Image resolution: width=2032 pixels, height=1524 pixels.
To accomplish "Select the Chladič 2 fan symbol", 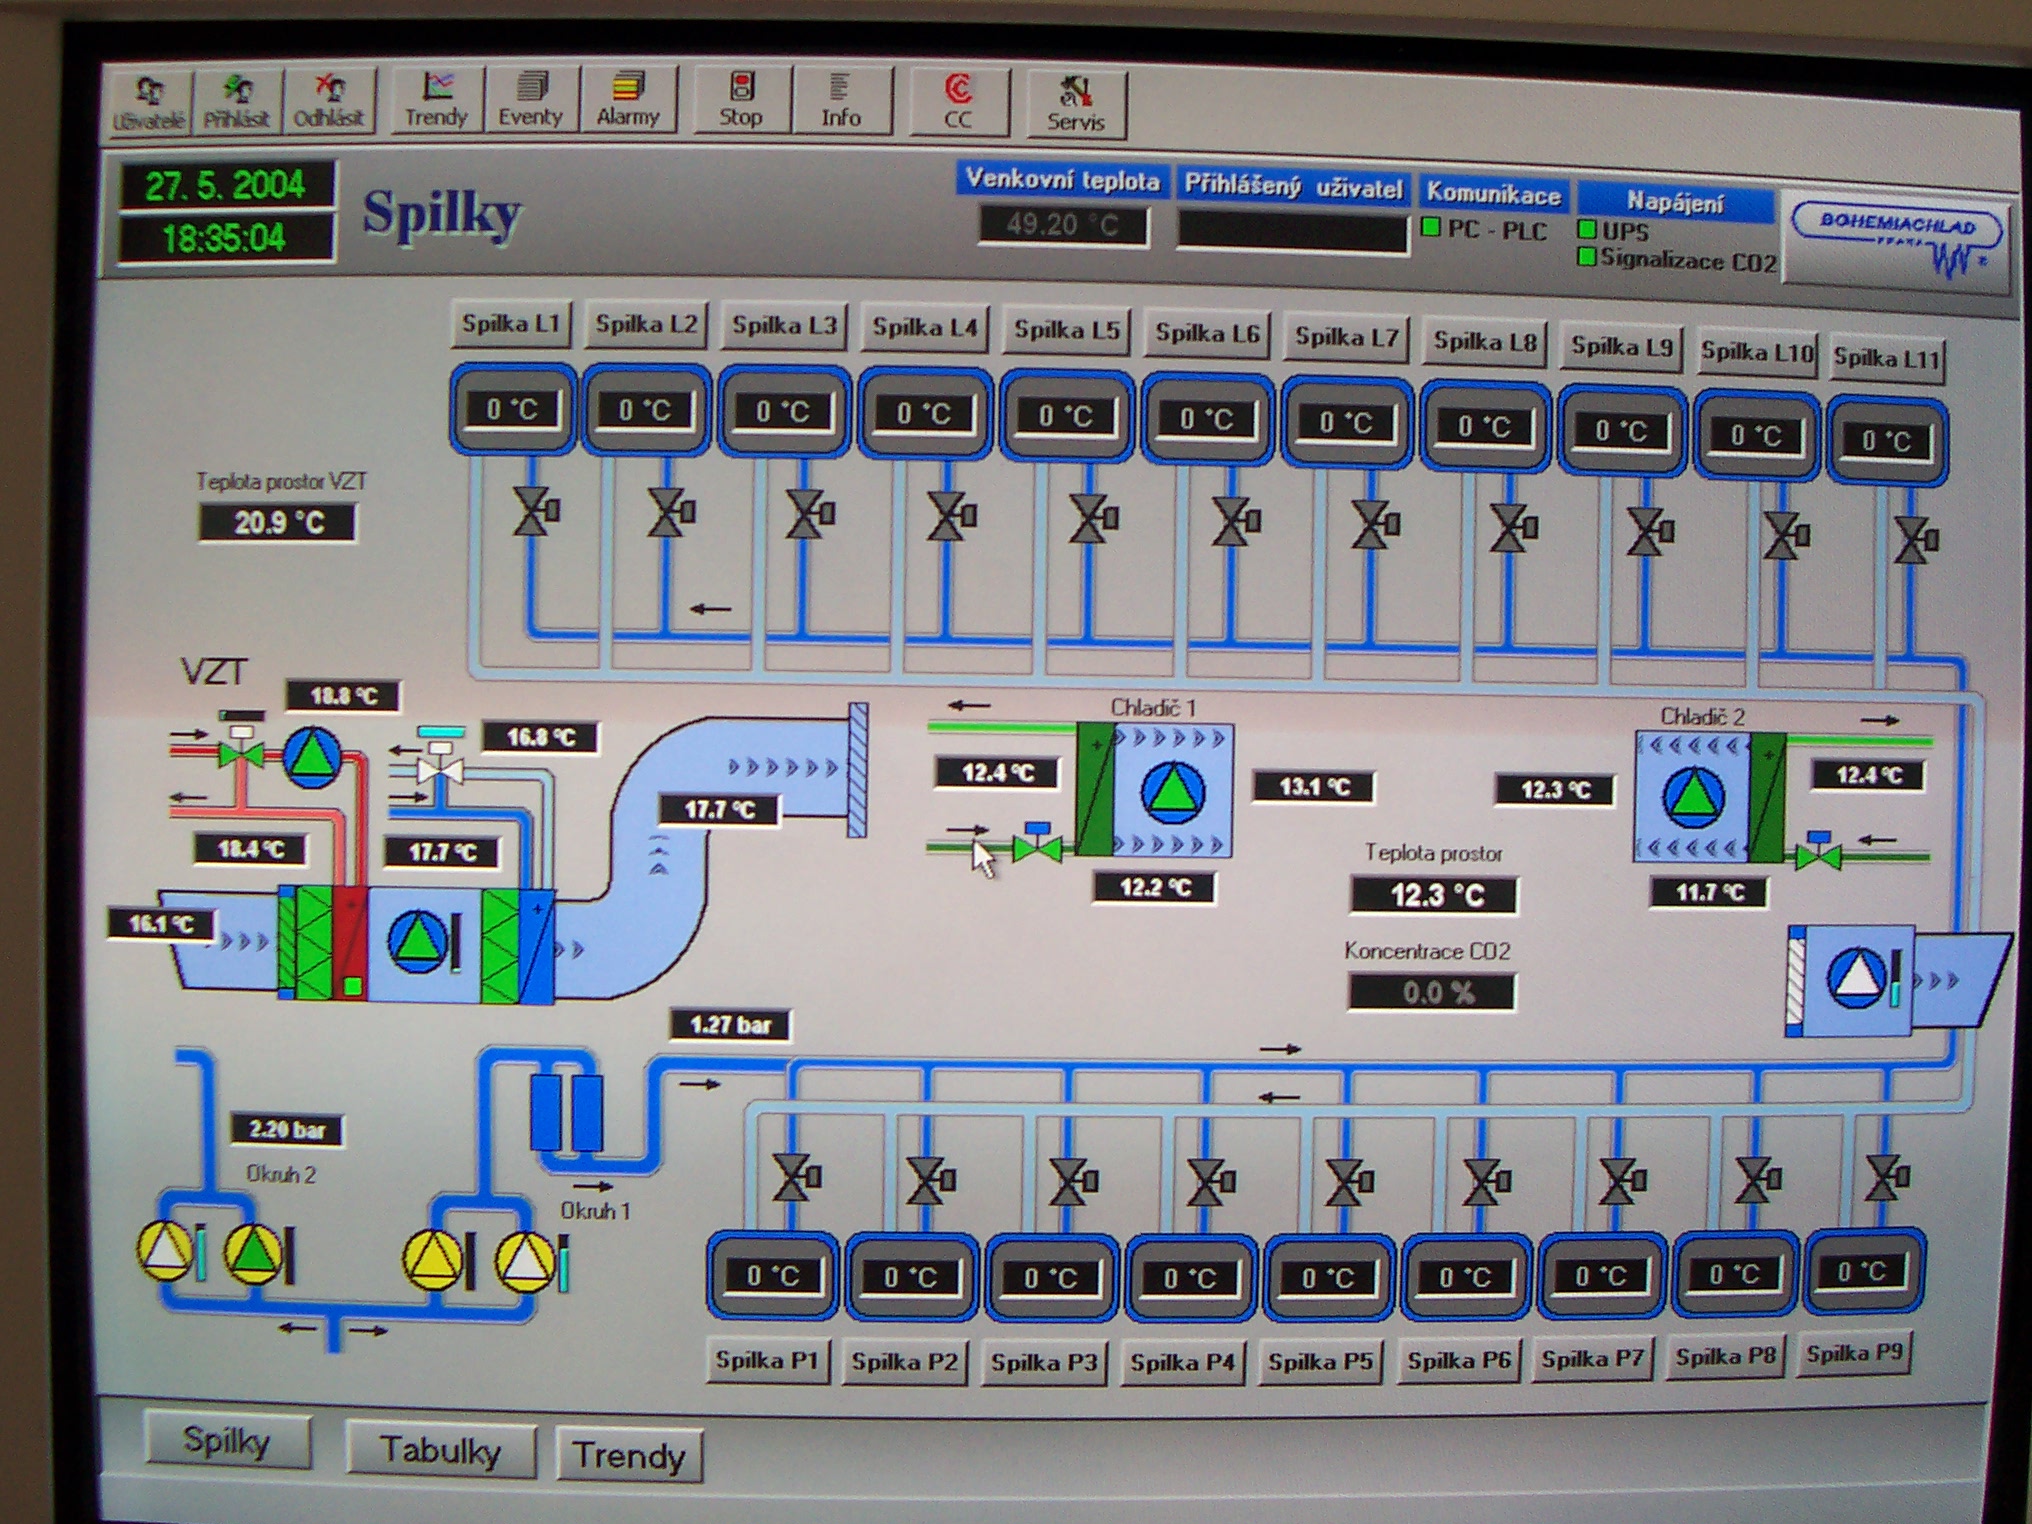I will click(x=1693, y=797).
